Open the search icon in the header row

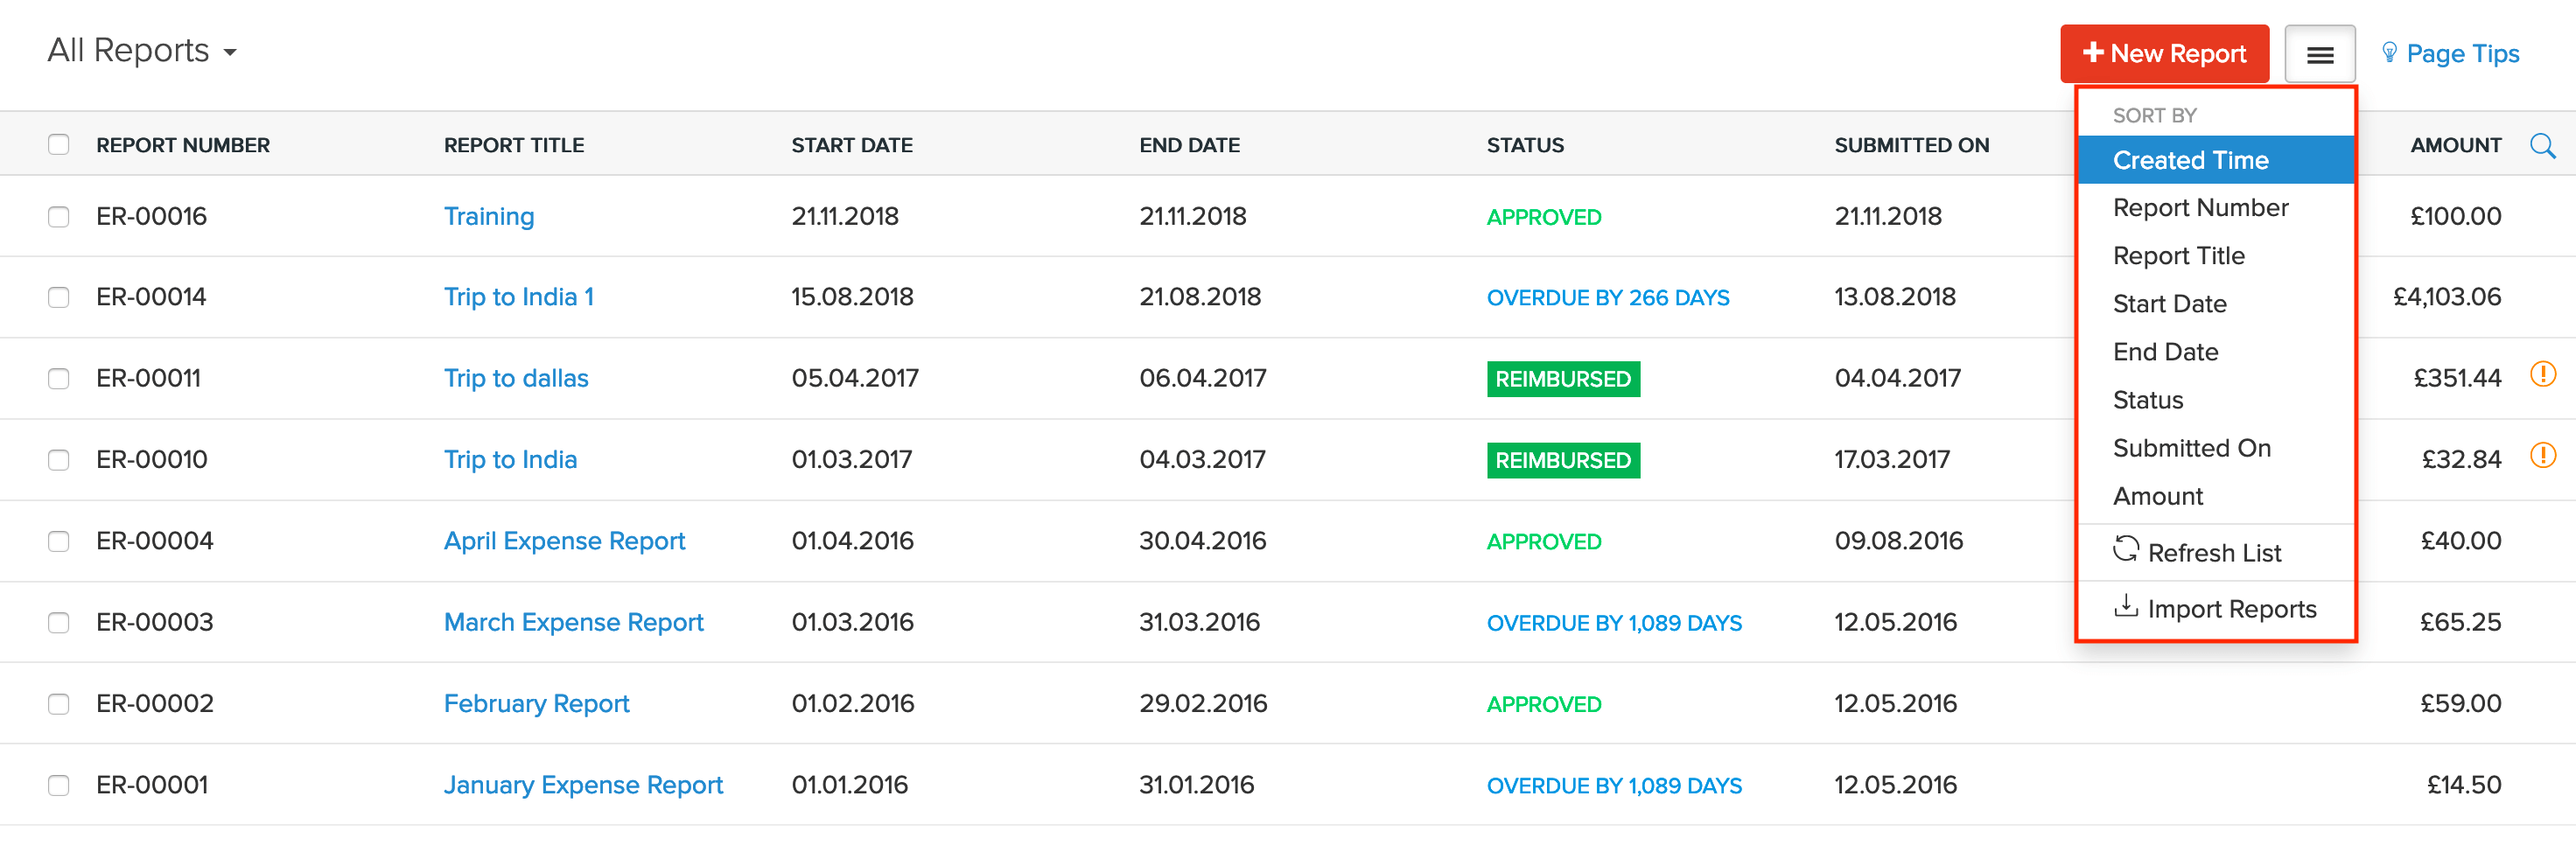tap(2543, 145)
